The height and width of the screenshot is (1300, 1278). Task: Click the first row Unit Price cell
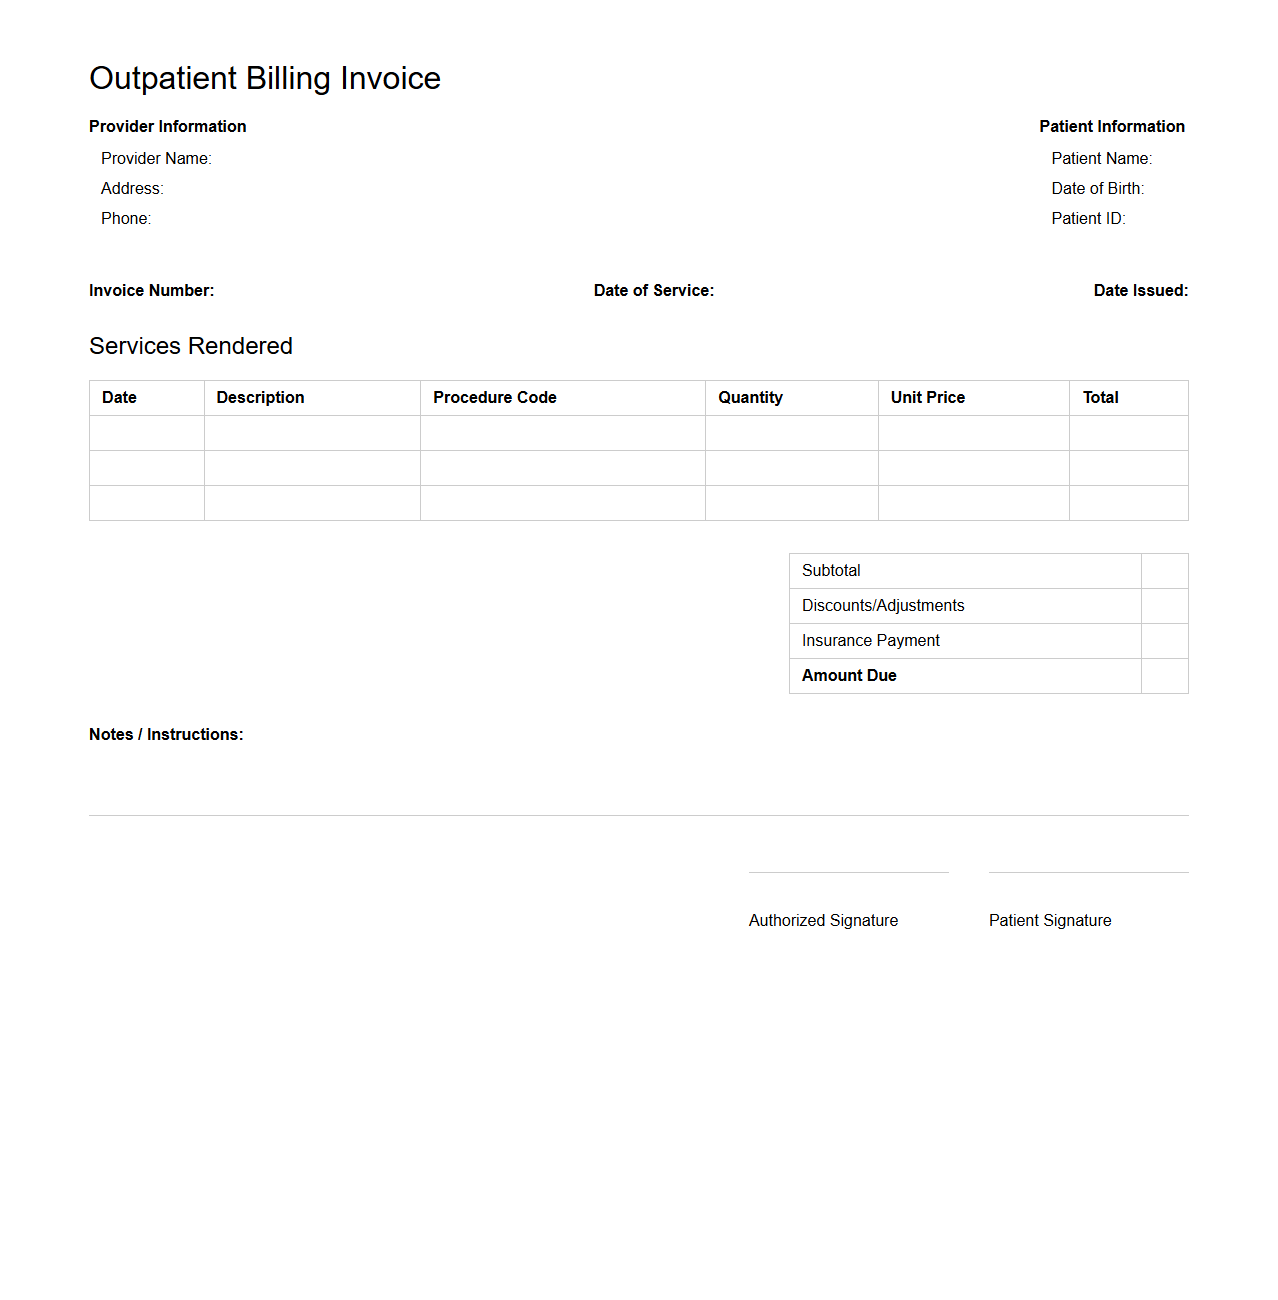tap(973, 433)
